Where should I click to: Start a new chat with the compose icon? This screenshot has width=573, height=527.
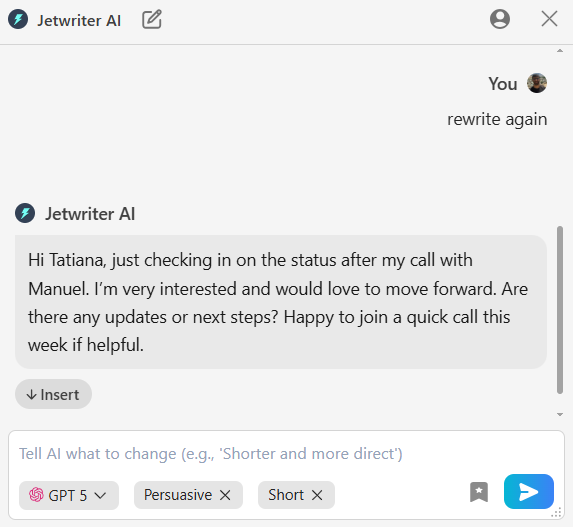[152, 19]
